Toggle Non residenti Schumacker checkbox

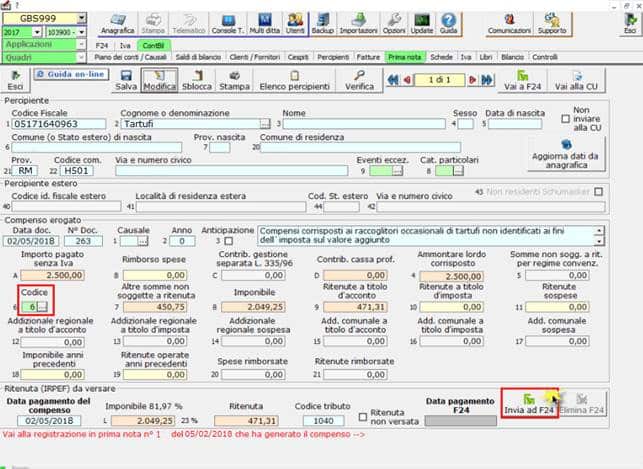coord(599,191)
